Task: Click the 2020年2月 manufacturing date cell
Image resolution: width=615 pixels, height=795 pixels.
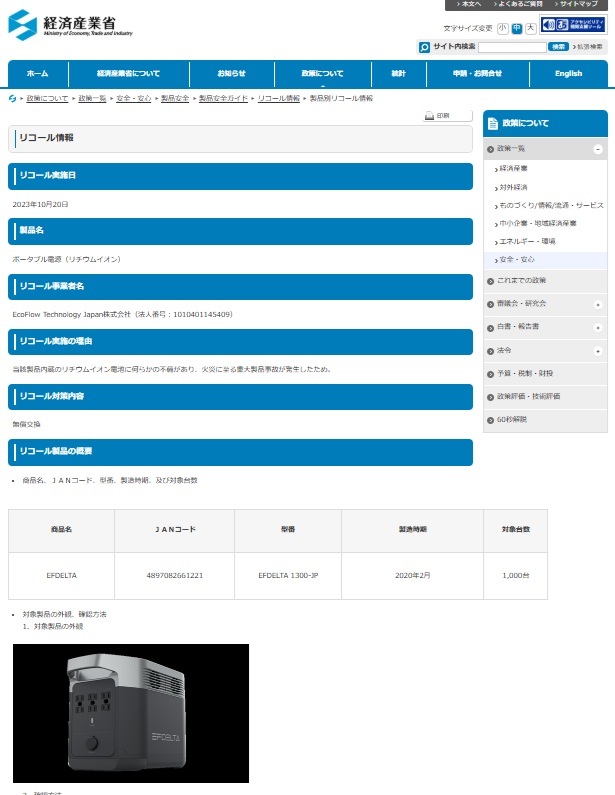Action: pyautogui.click(x=413, y=575)
